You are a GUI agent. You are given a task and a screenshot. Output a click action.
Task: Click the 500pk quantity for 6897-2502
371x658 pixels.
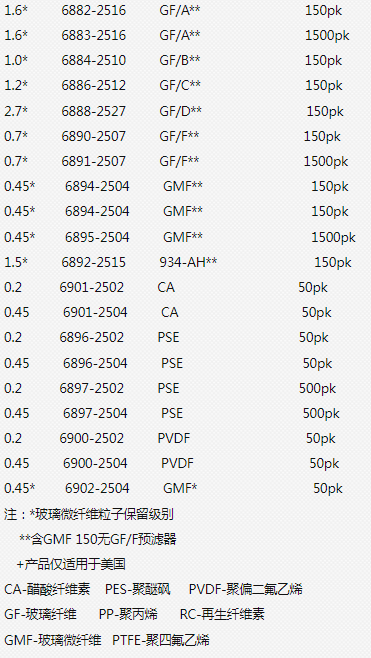pyautogui.click(x=317, y=389)
